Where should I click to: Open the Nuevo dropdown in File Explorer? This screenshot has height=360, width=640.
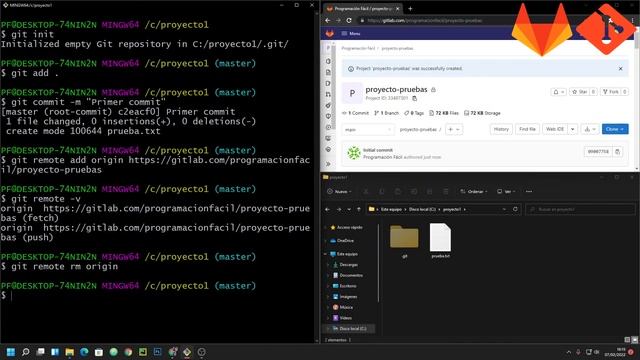[340, 191]
